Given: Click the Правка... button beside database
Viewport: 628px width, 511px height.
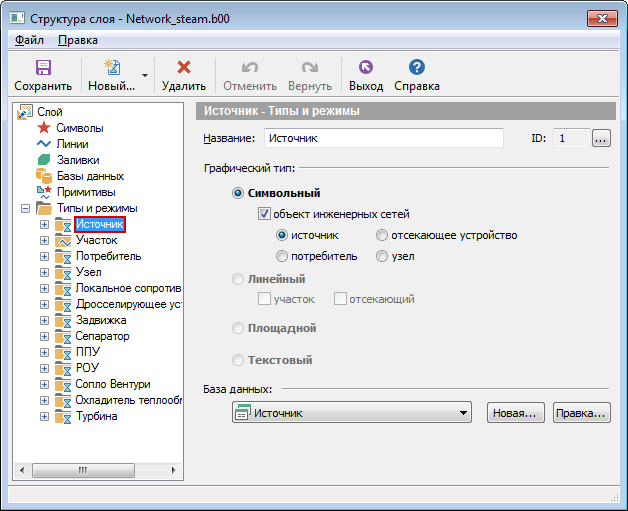Looking at the screenshot, I should 581,413.
